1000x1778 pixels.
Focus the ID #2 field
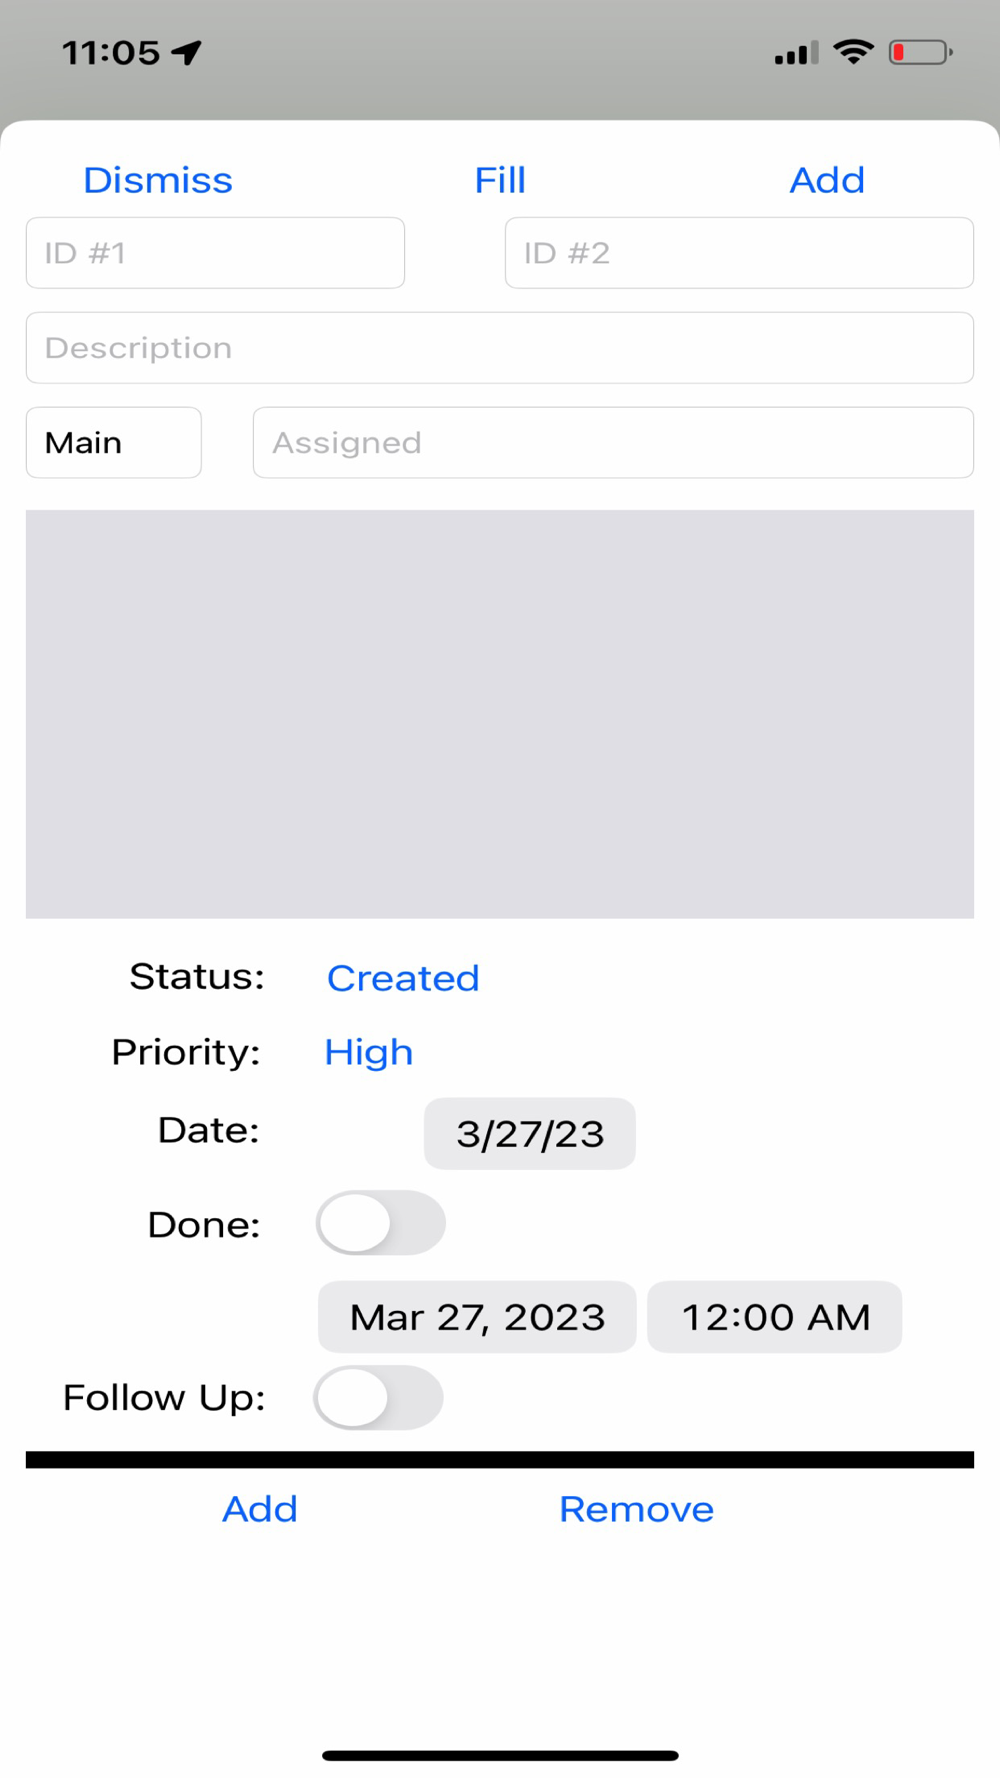[739, 253]
